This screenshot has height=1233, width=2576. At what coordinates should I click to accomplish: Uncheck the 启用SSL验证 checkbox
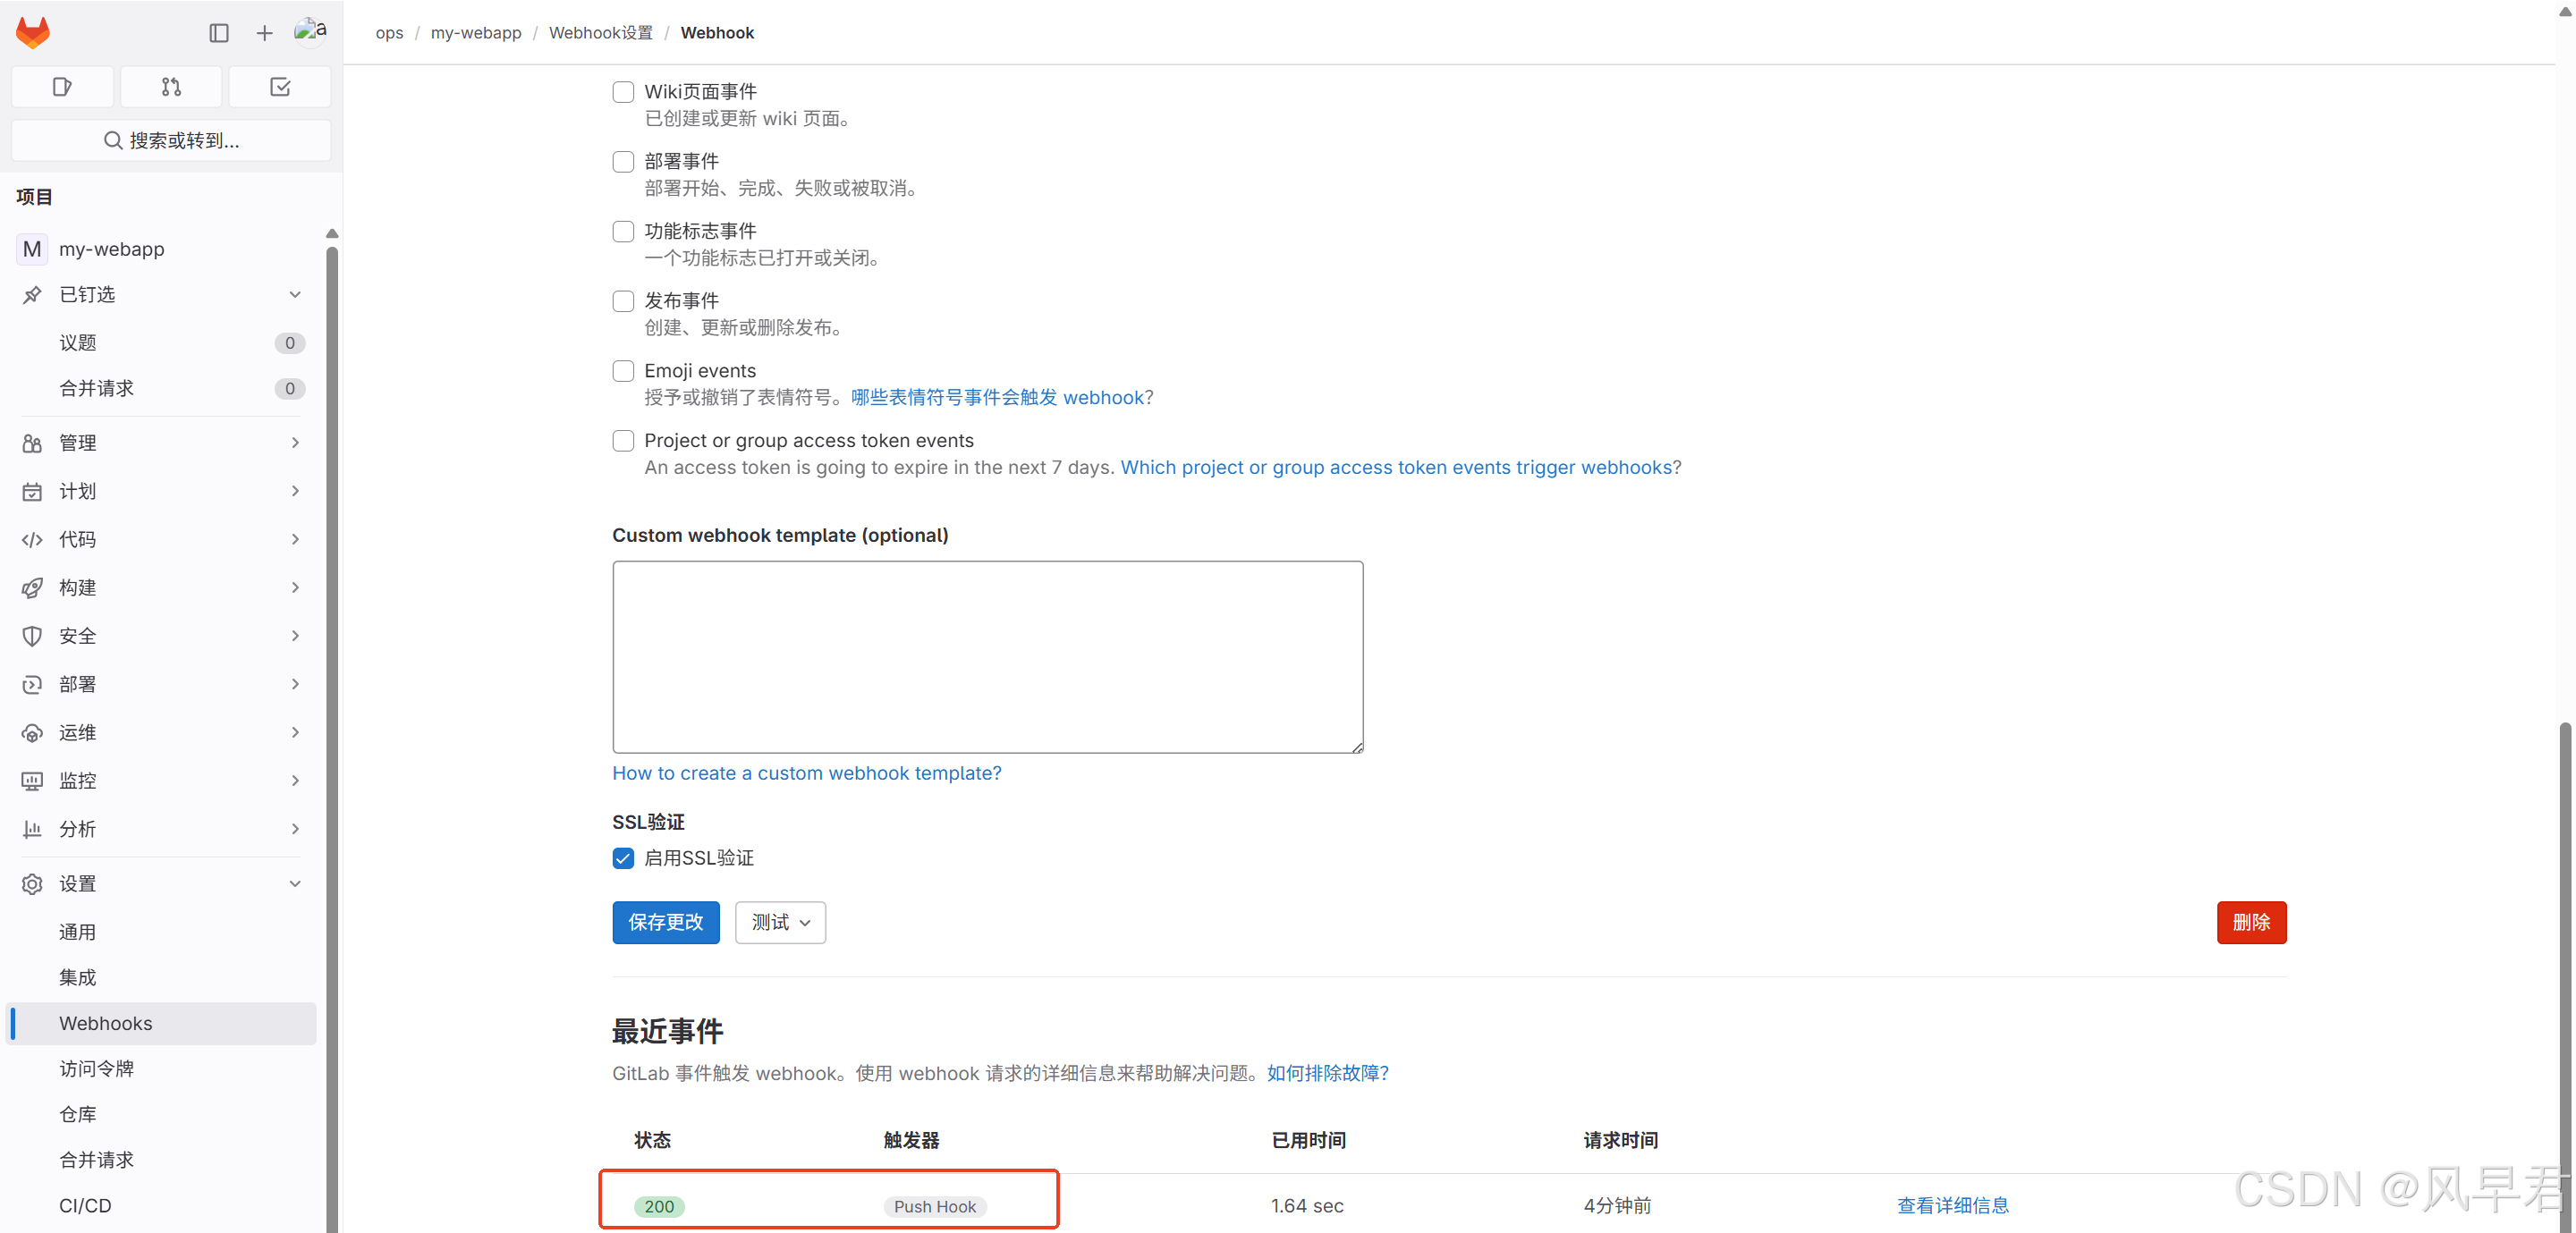(x=623, y=858)
